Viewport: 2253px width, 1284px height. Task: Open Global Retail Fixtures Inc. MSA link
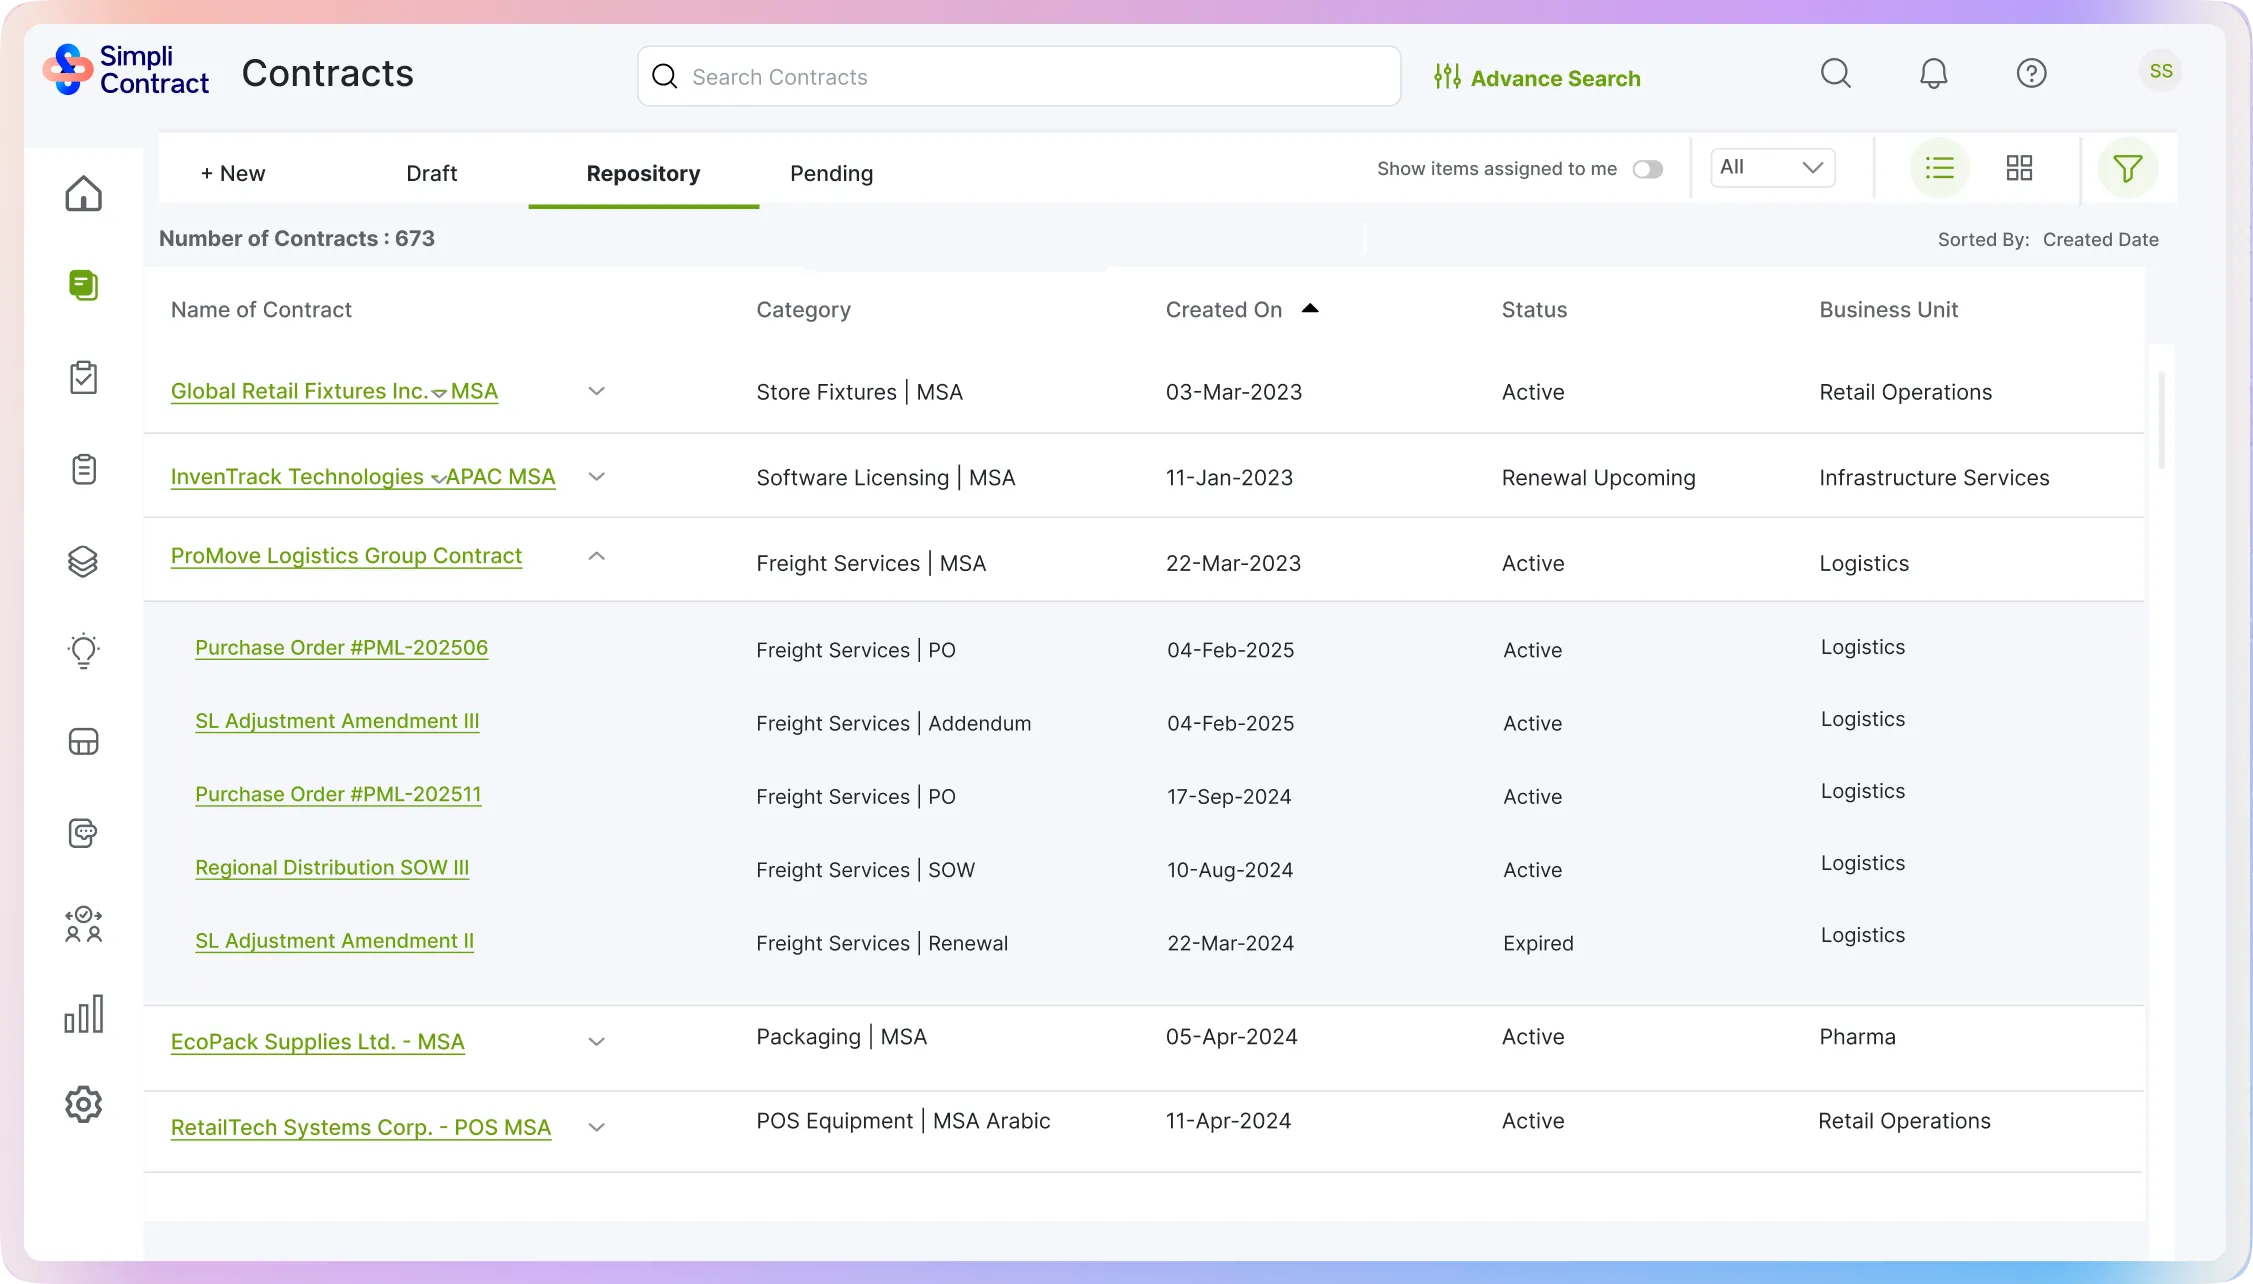pos(334,391)
